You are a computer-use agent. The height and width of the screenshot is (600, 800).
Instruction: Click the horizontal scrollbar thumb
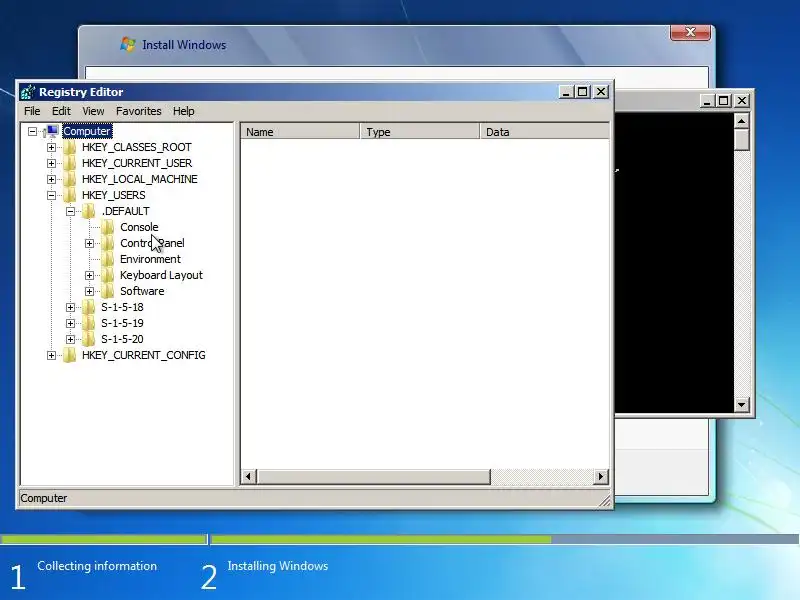[x=373, y=477]
